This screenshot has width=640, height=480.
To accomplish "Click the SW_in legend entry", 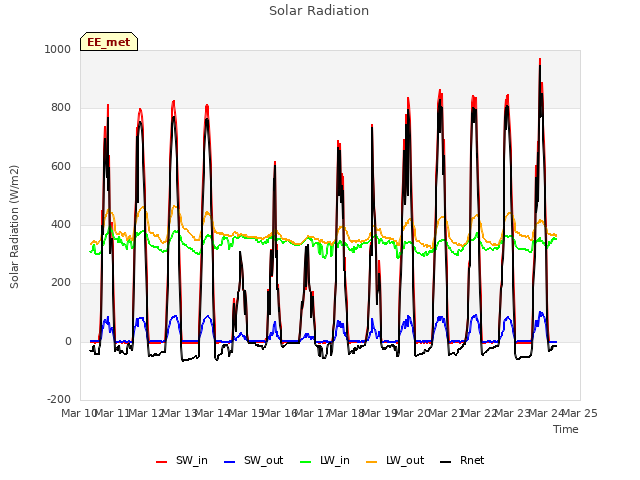I will click(x=182, y=460).
